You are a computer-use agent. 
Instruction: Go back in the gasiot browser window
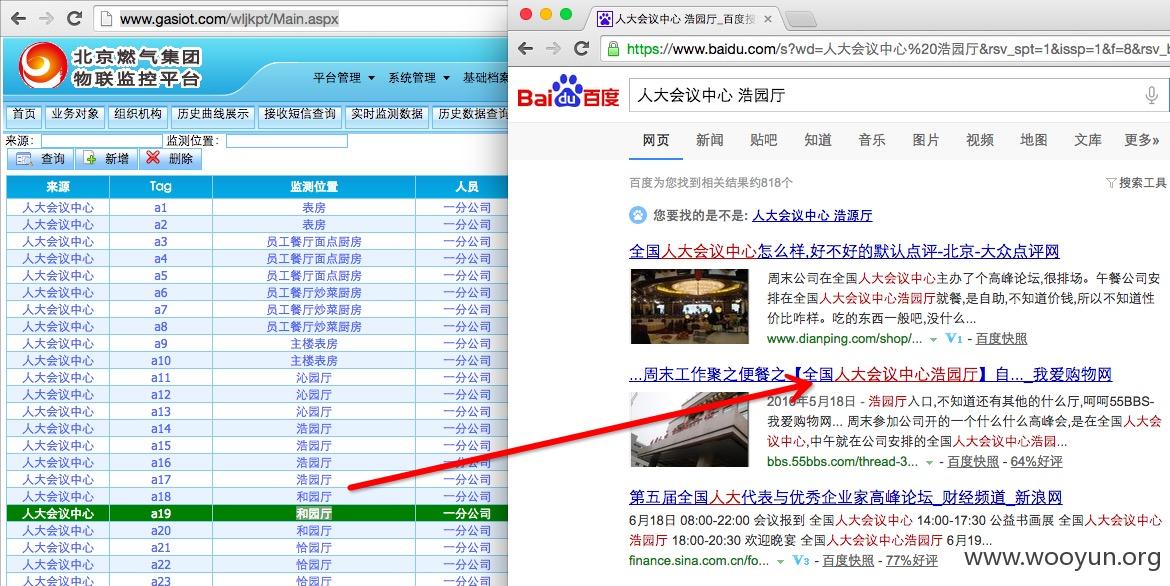[x=18, y=18]
